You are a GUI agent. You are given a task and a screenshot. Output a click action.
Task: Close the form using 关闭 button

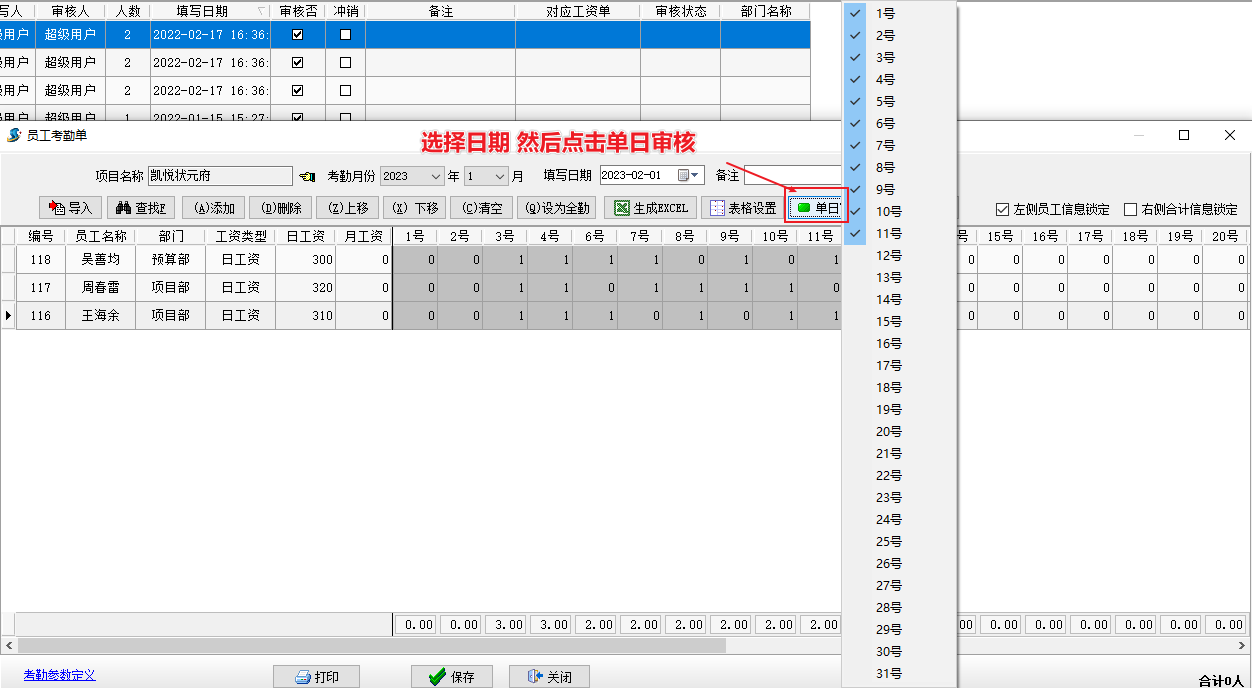click(x=548, y=677)
